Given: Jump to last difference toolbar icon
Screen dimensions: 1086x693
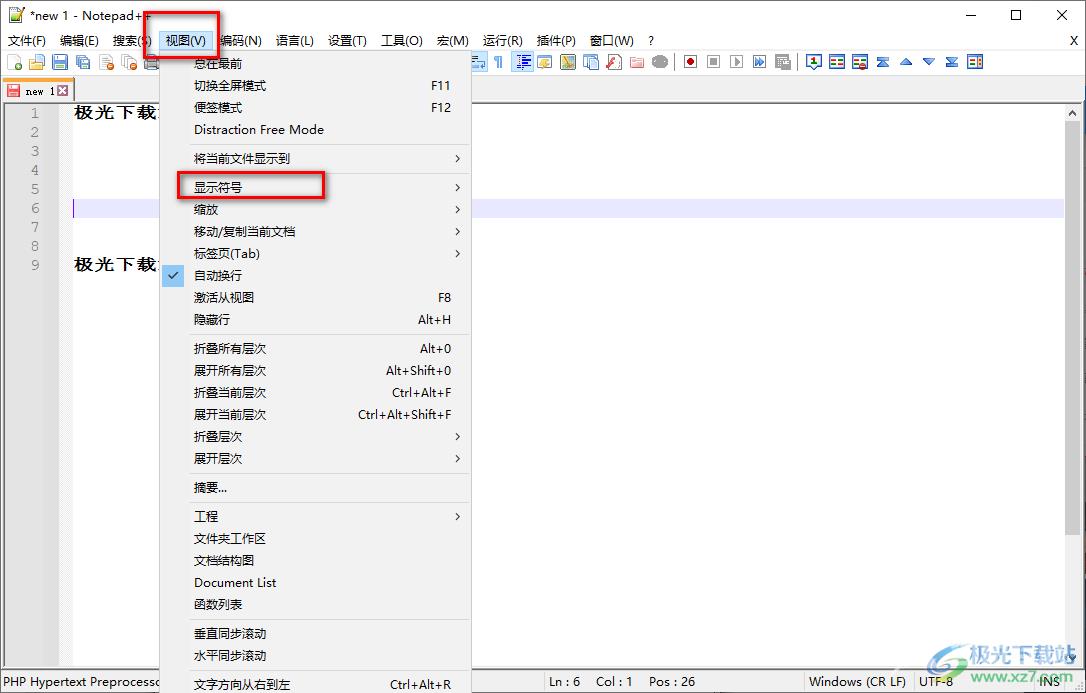Looking at the screenshot, I should [952, 62].
